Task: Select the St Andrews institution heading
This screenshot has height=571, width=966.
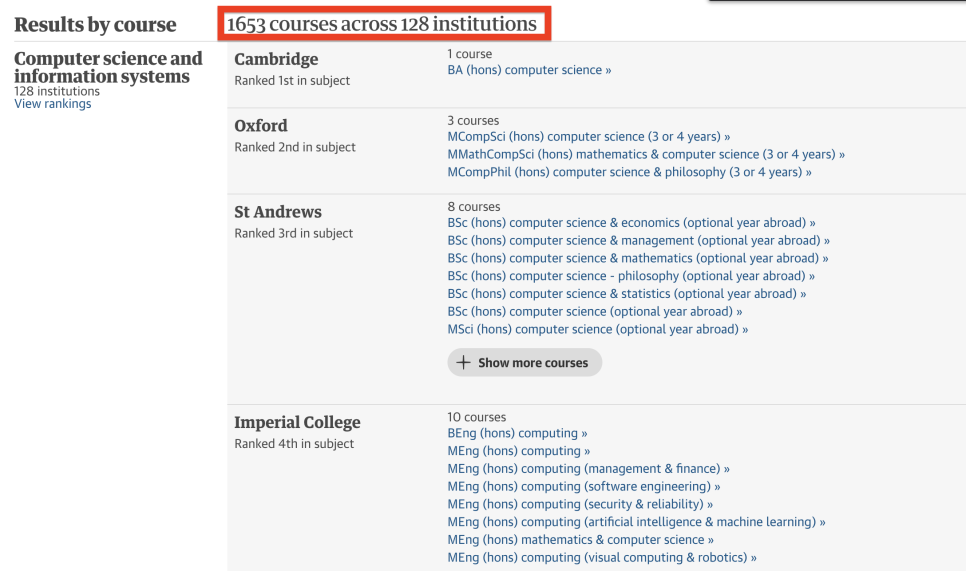Action: point(278,212)
